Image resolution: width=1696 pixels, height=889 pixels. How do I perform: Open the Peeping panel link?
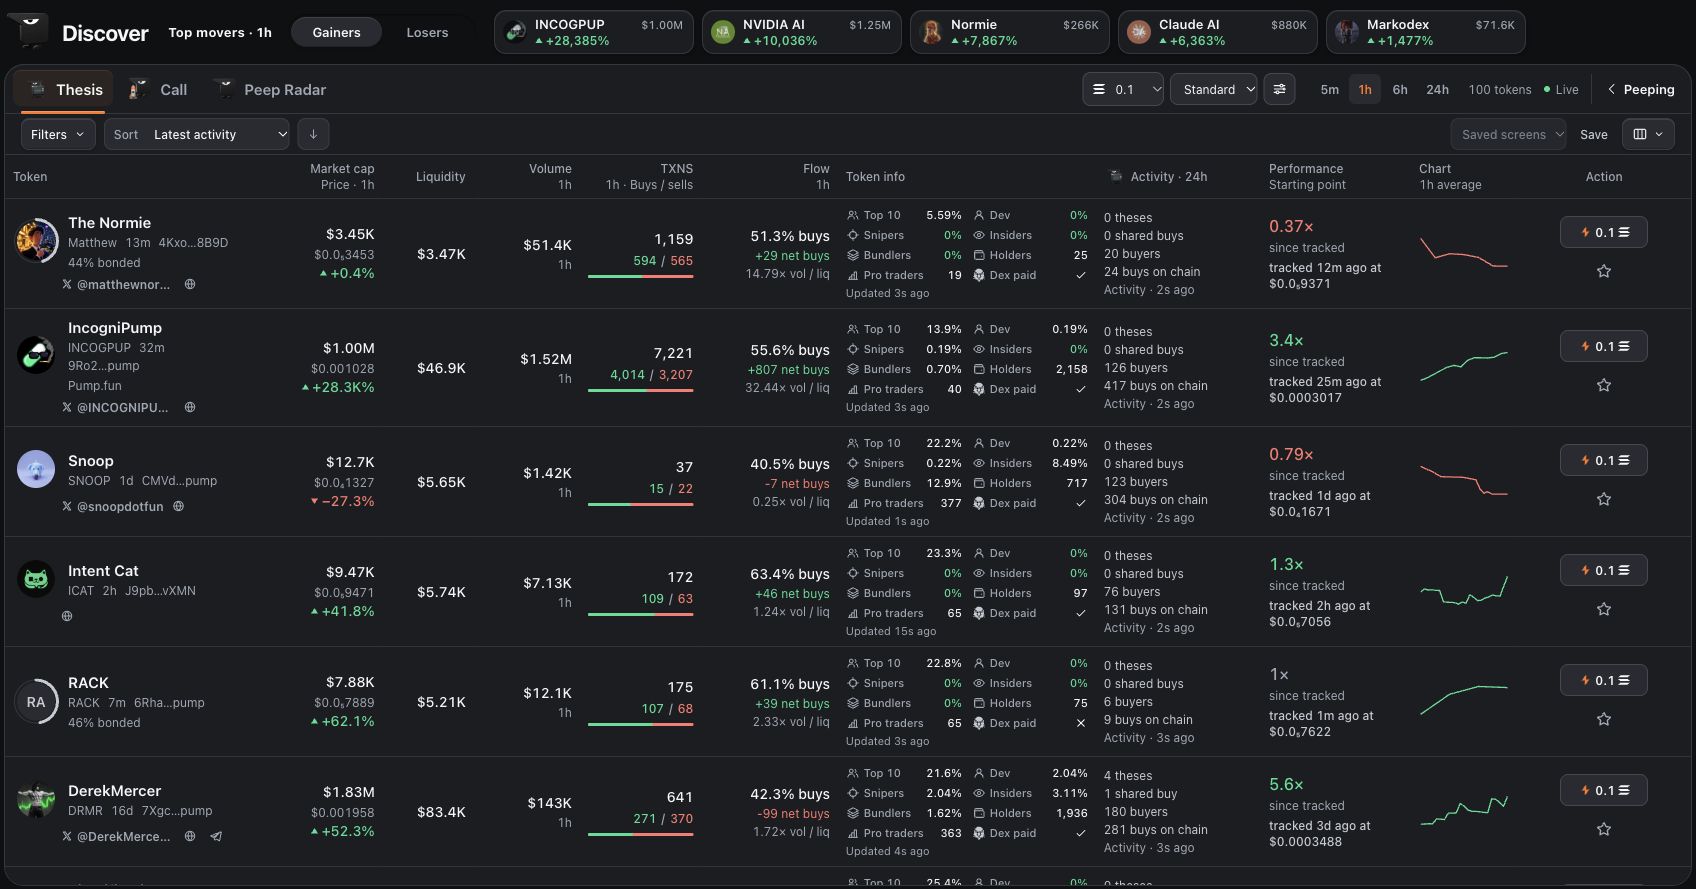1640,89
